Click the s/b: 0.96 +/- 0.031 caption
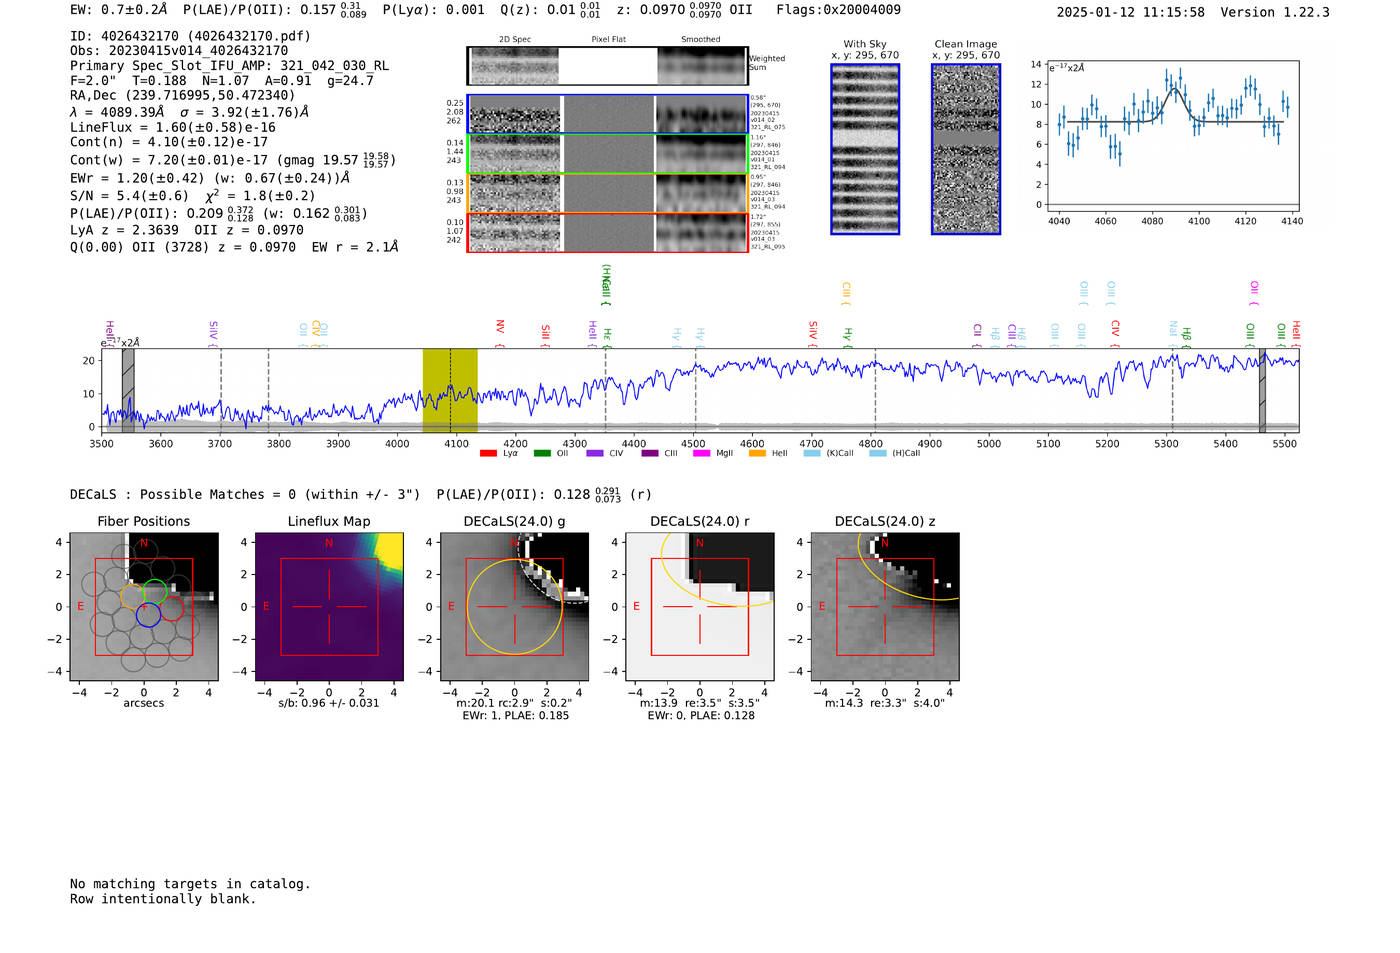1400x953 pixels. click(329, 703)
